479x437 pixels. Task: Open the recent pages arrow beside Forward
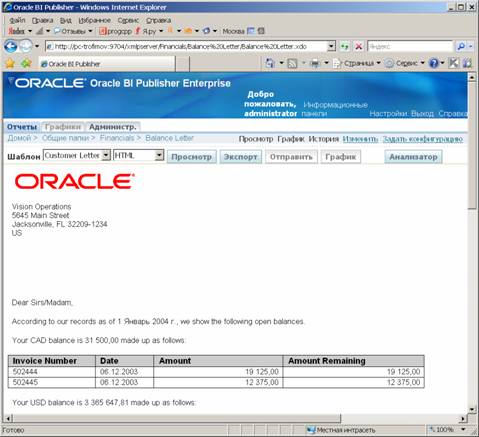(x=37, y=46)
